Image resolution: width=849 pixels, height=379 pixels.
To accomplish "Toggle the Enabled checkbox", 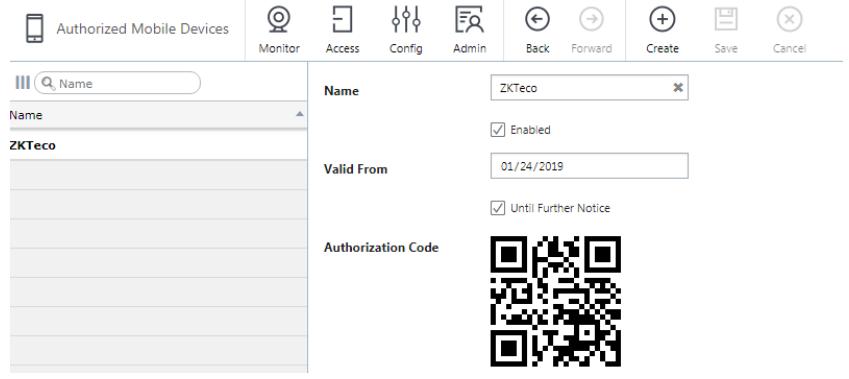I will pos(498,130).
